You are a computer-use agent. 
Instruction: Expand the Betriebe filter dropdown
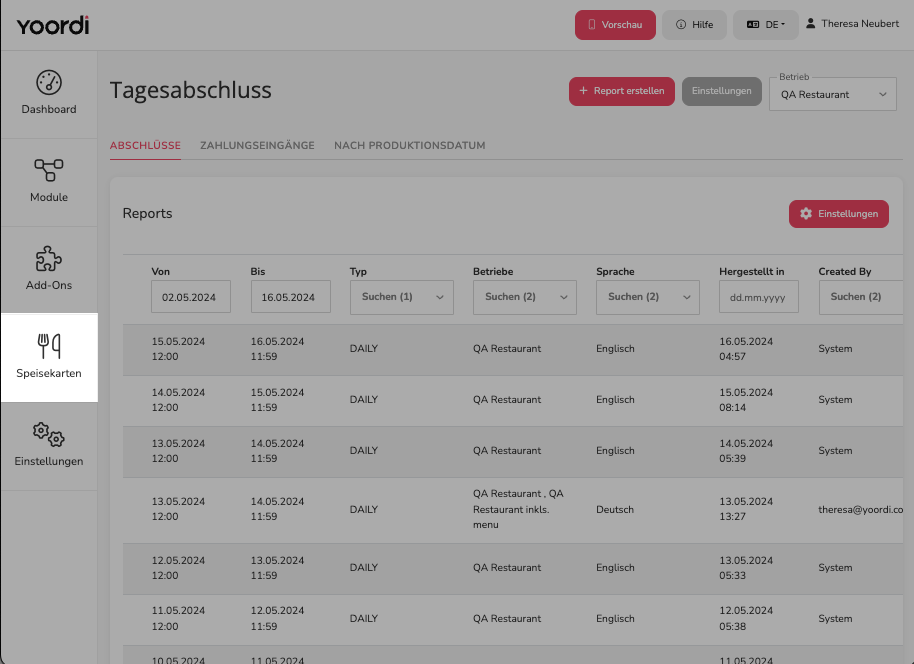tap(525, 297)
